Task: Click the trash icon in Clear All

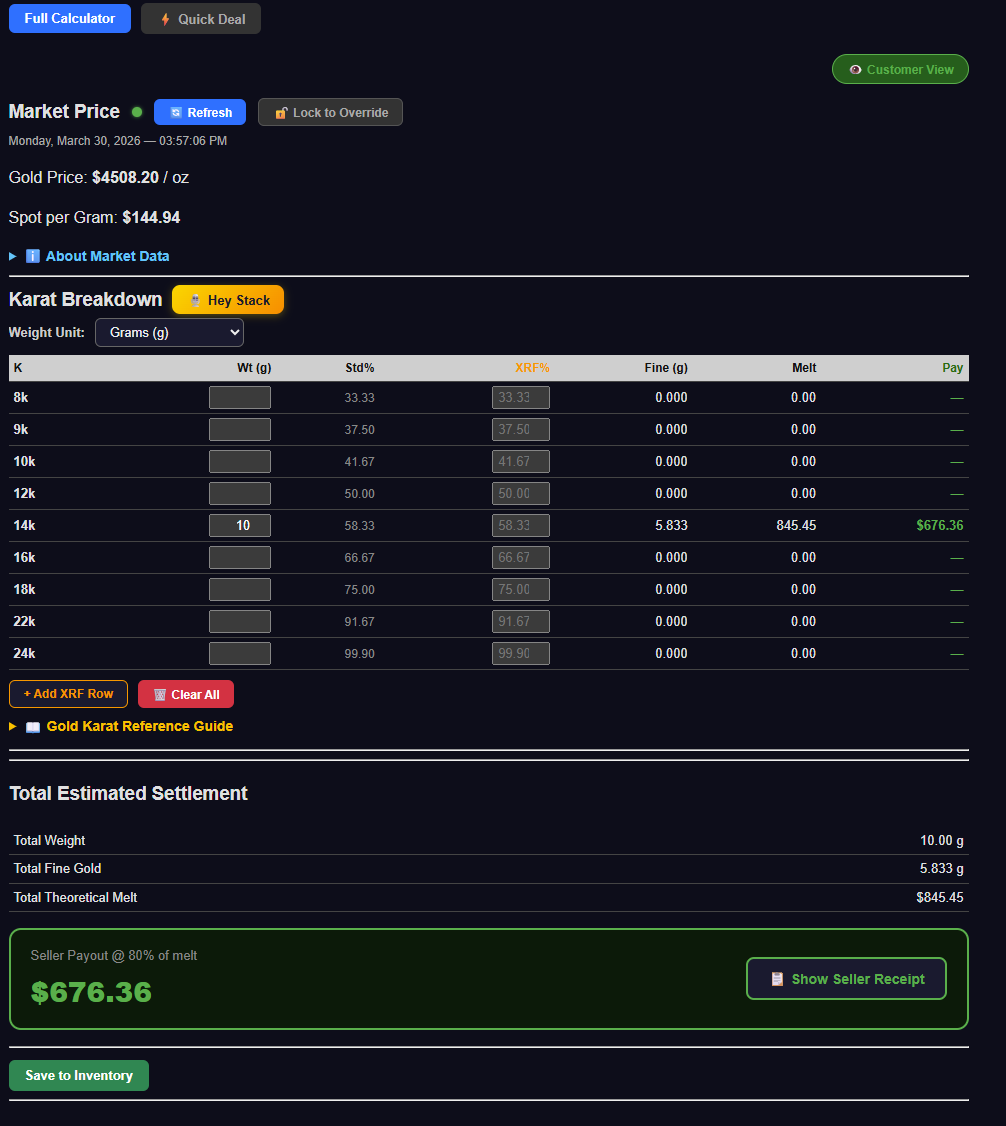Action: coord(160,694)
